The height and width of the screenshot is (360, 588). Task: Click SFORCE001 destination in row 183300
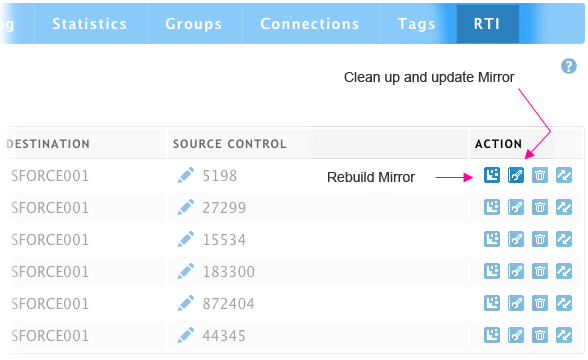[50, 272]
